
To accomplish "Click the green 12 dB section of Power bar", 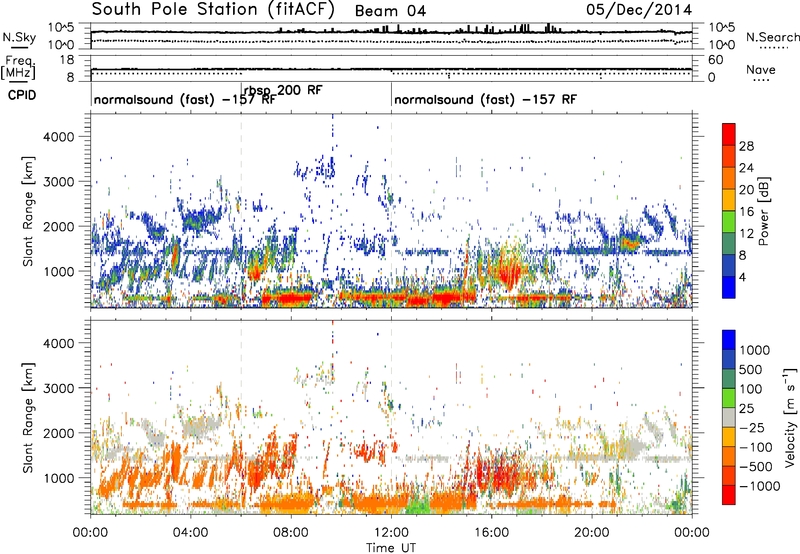I will coord(729,221).
